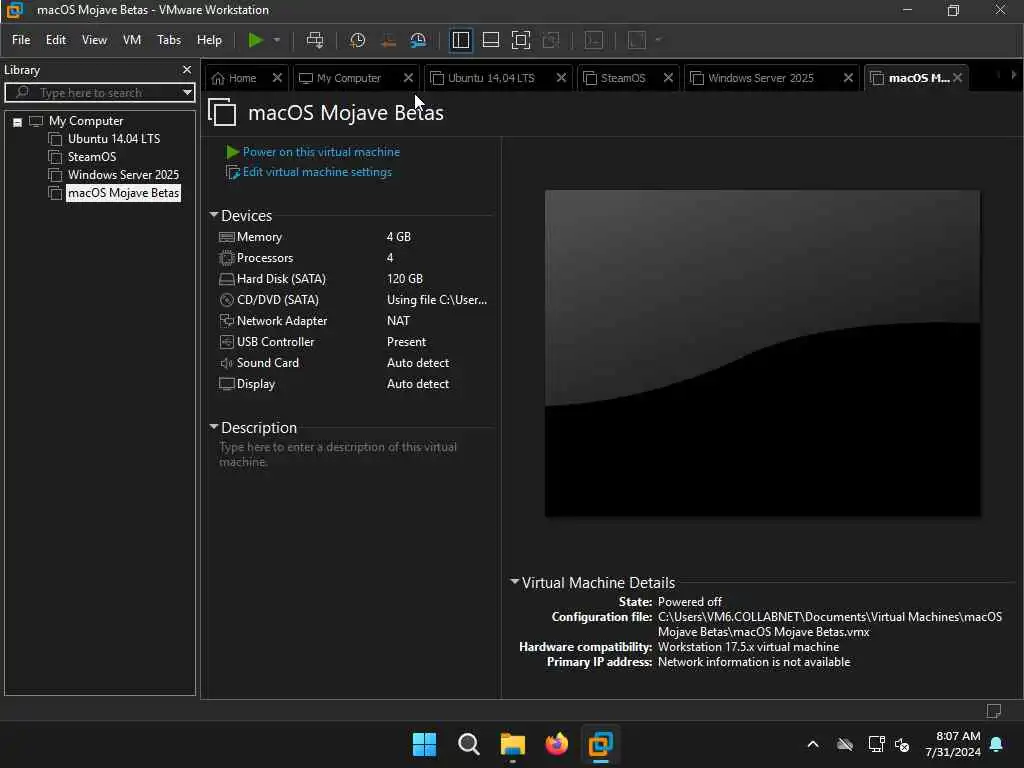Close the My Computer tab
Viewport: 1024px width, 768px height.
(408, 78)
